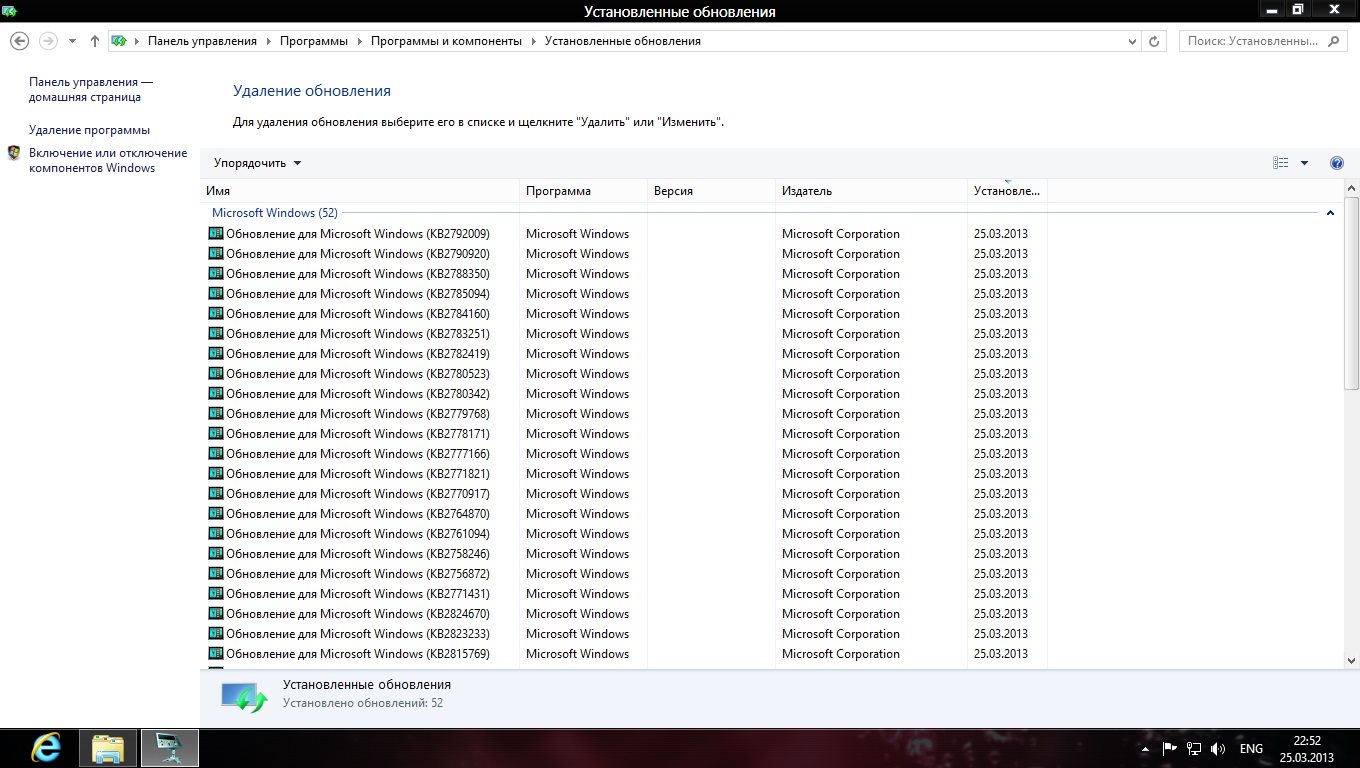Select update row KB2824670
This screenshot has height=768, width=1360.
[626, 614]
